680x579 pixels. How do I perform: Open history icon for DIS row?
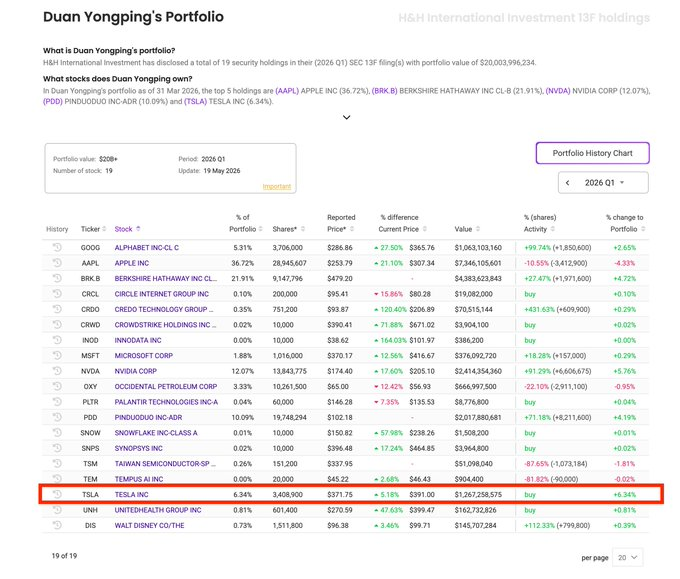57,525
